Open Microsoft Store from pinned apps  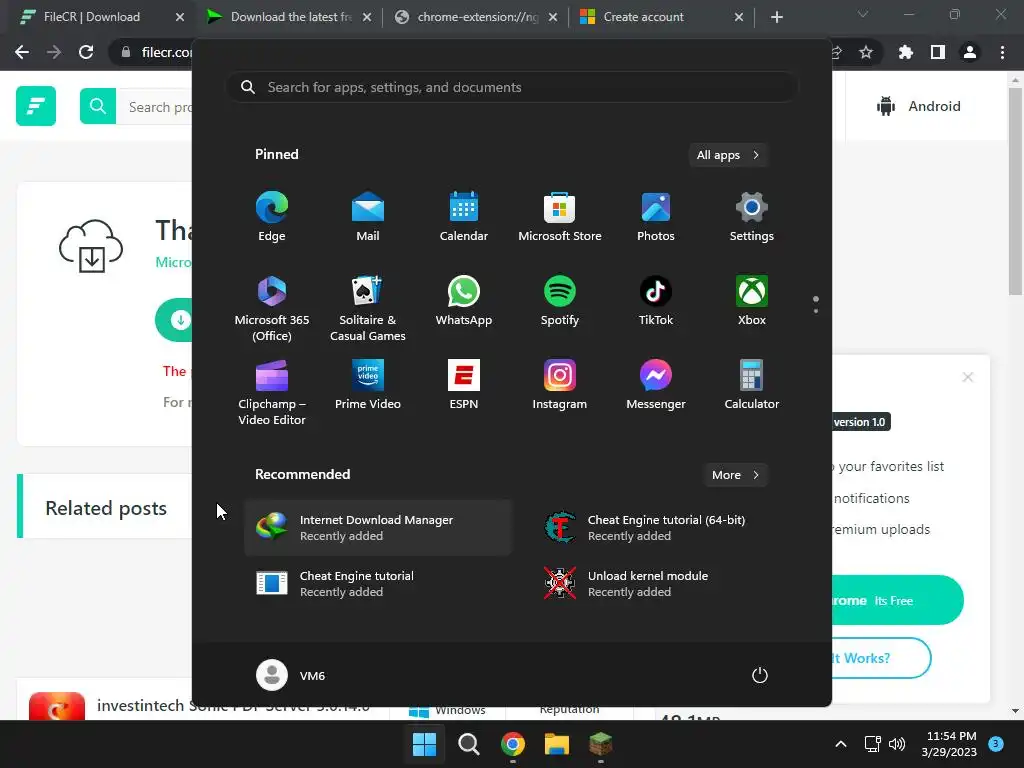[560, 217]
